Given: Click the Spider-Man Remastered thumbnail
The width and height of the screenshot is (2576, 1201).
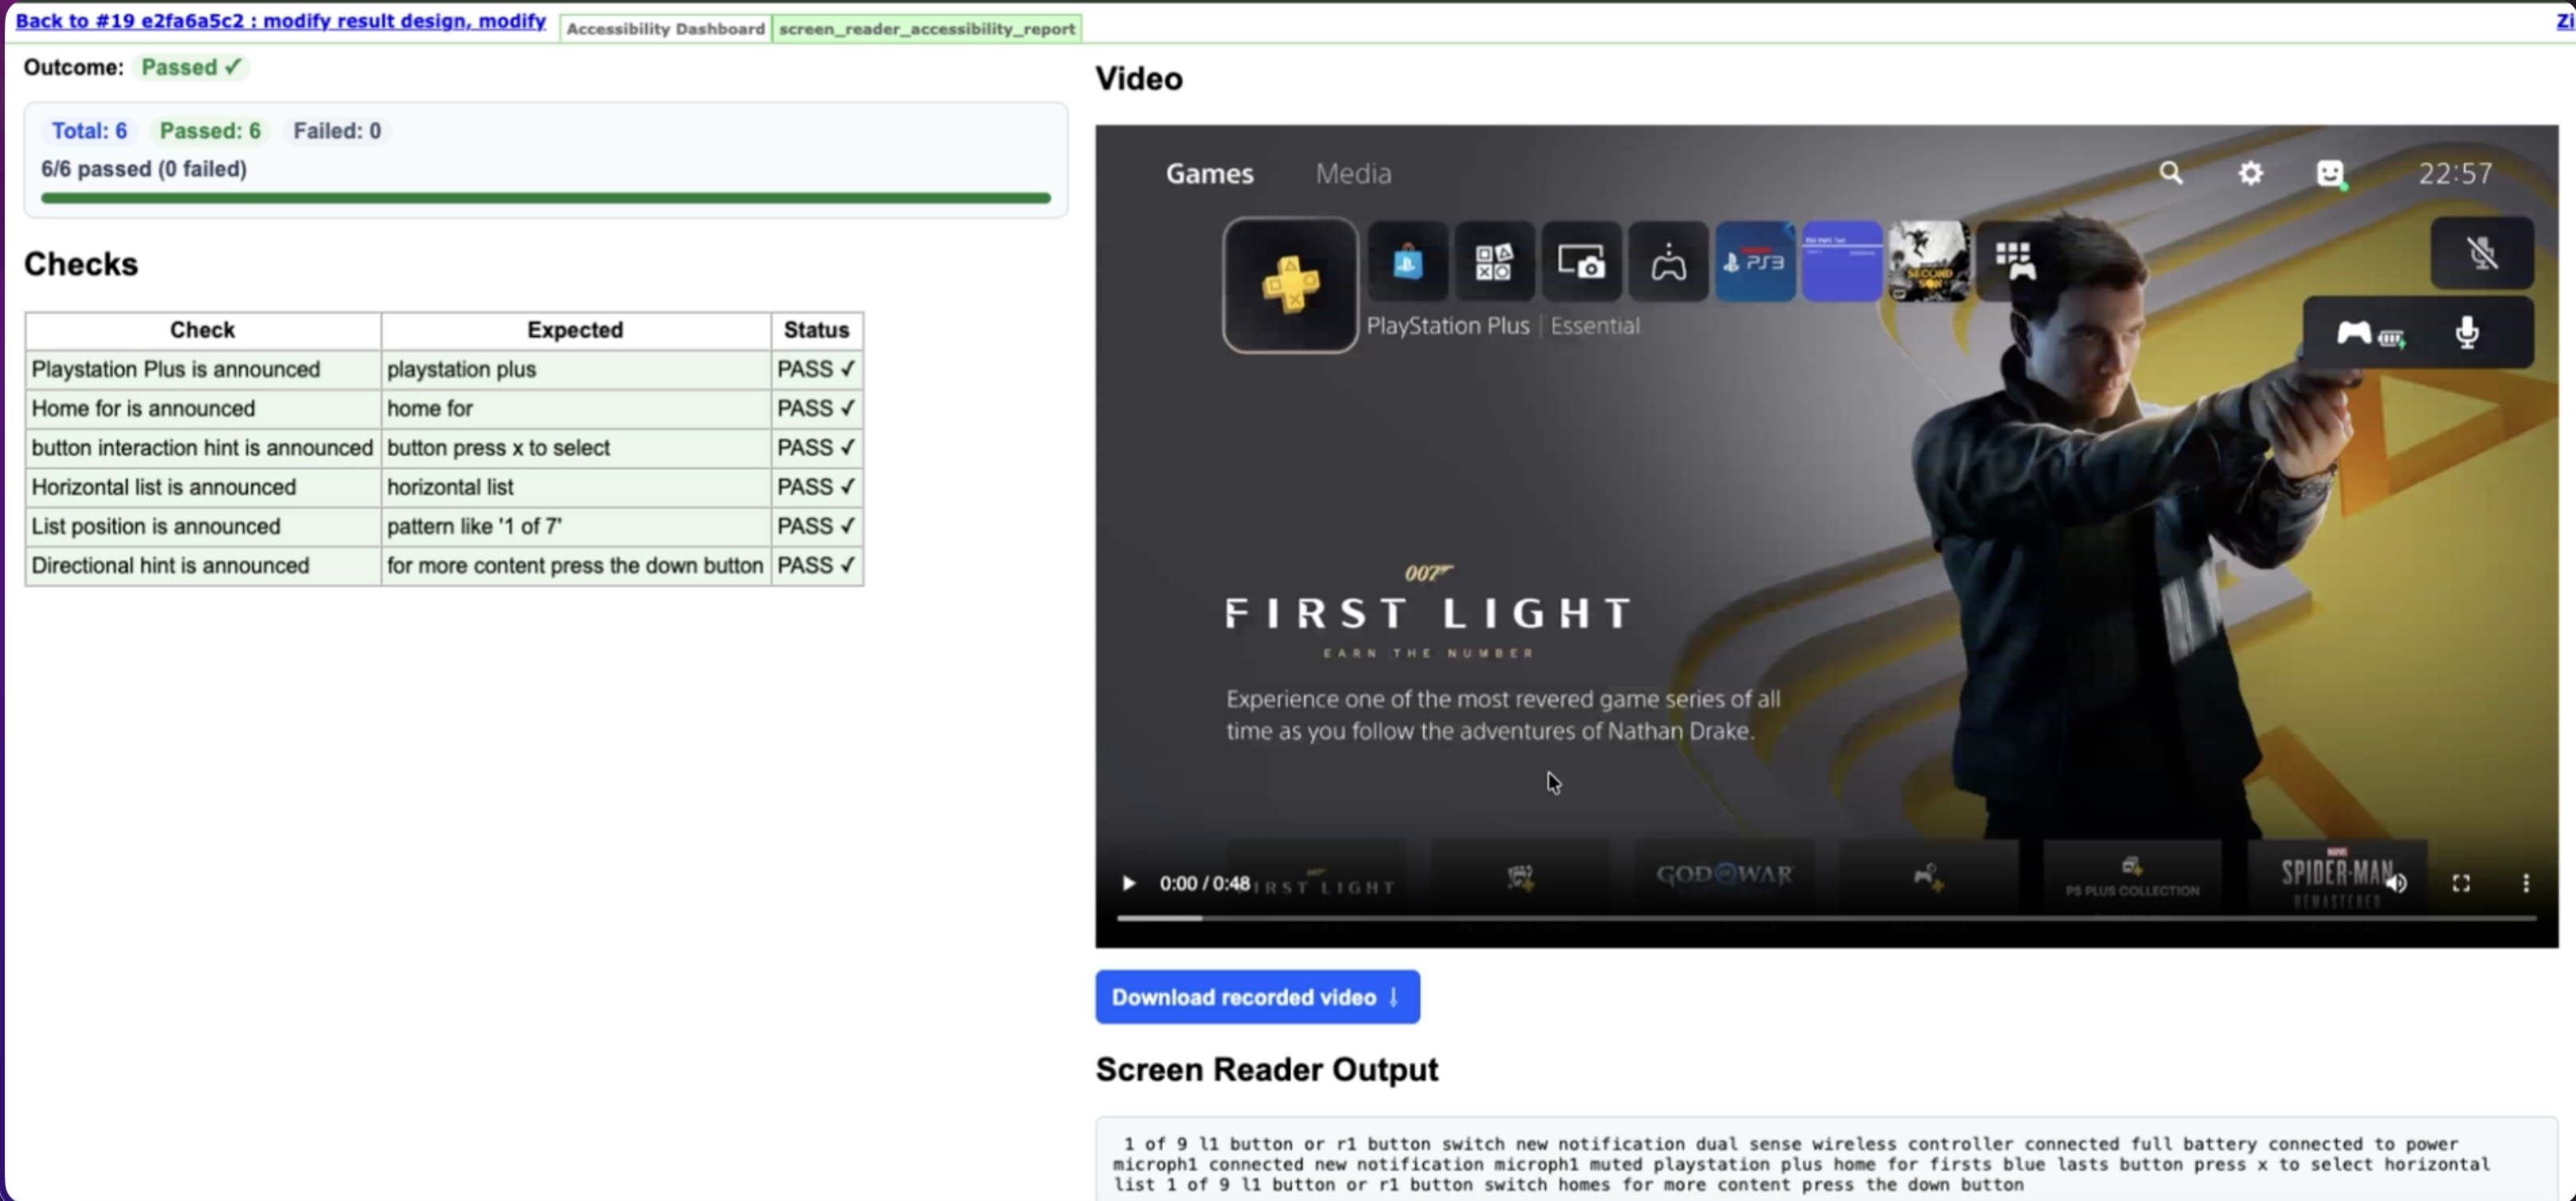Looking at the screenshot, I should [x=2337, y=876].
